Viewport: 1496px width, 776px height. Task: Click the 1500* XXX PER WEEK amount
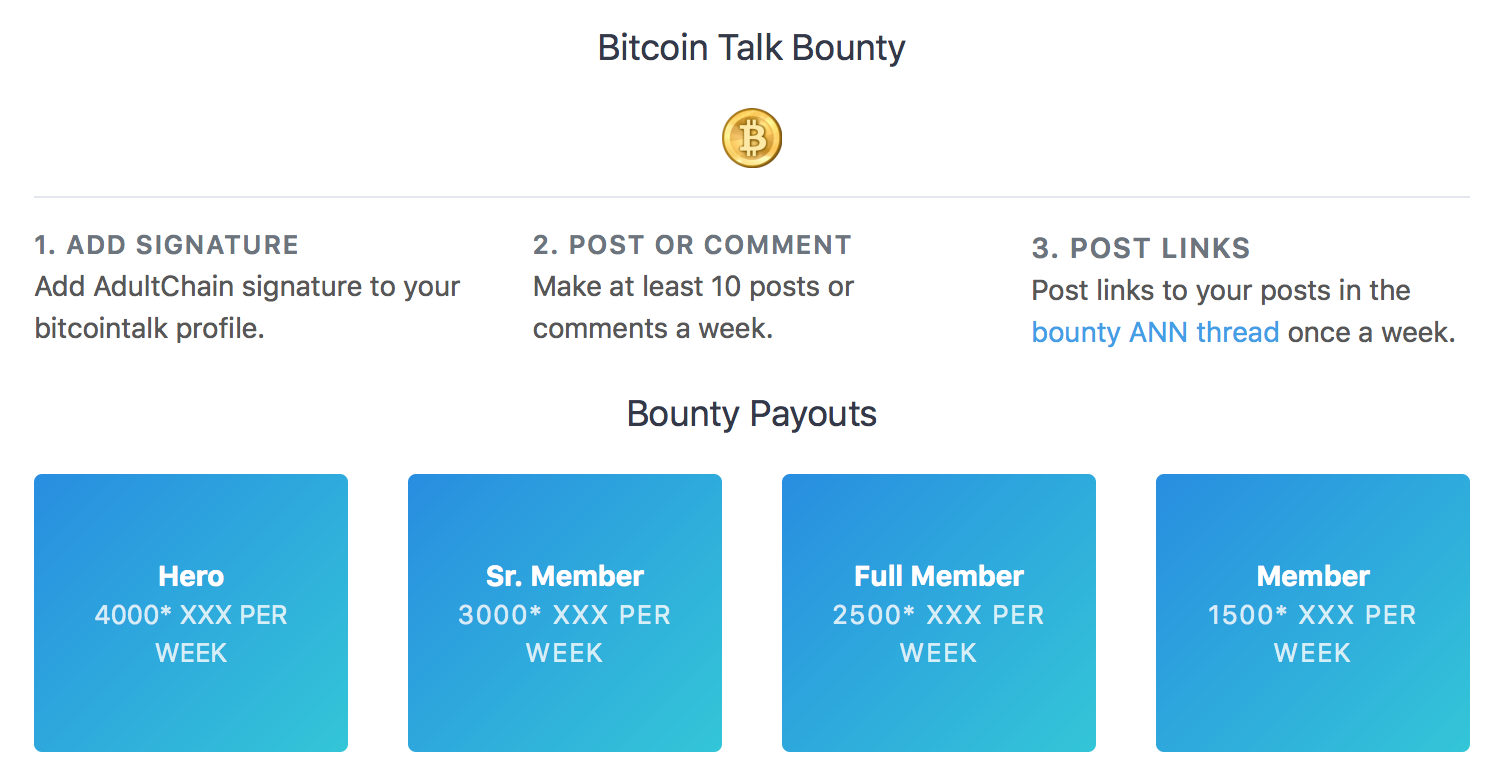(x=1313, y=634)
